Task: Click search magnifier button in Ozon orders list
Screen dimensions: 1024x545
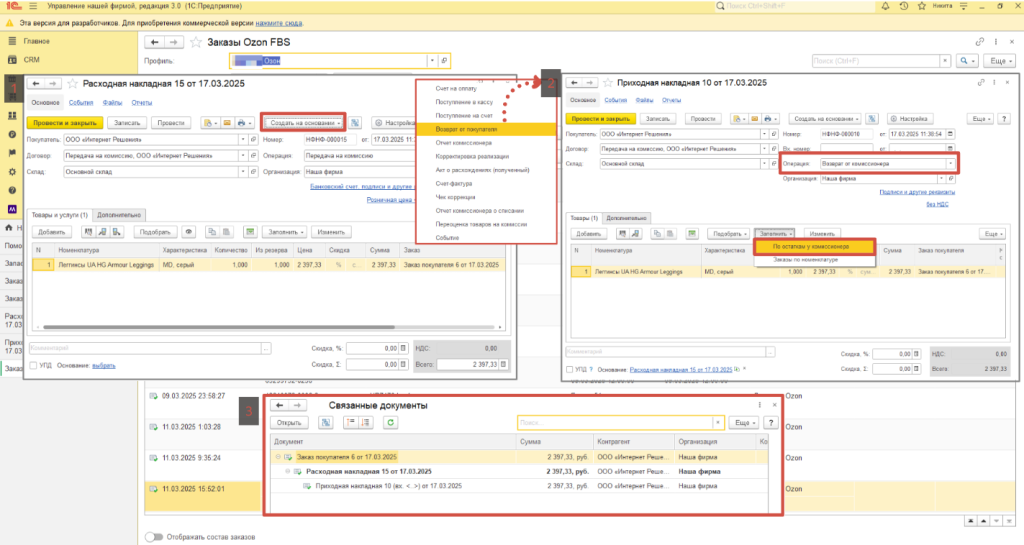Action: [965, 61]
